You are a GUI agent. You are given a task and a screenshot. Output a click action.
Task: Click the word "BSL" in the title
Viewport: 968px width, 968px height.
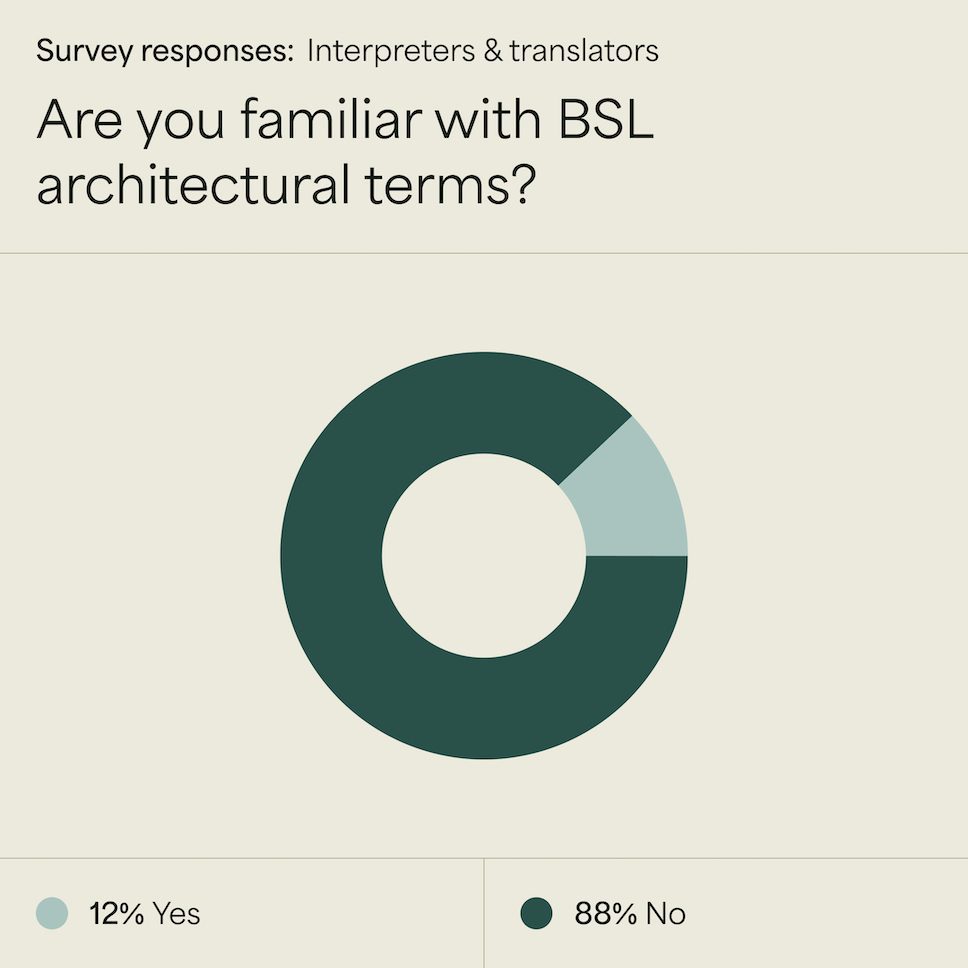coord(606,119)
